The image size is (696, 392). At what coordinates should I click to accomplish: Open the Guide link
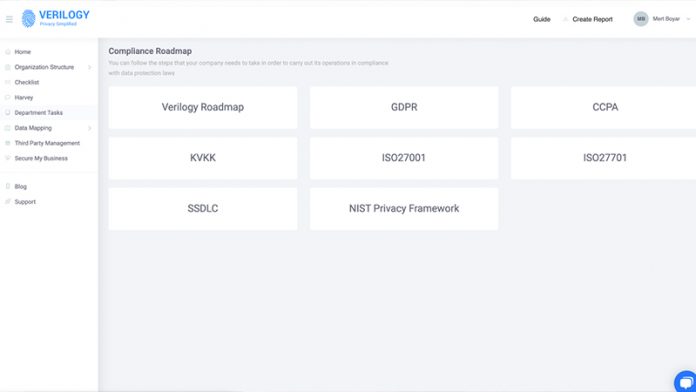tap(542, 19)
